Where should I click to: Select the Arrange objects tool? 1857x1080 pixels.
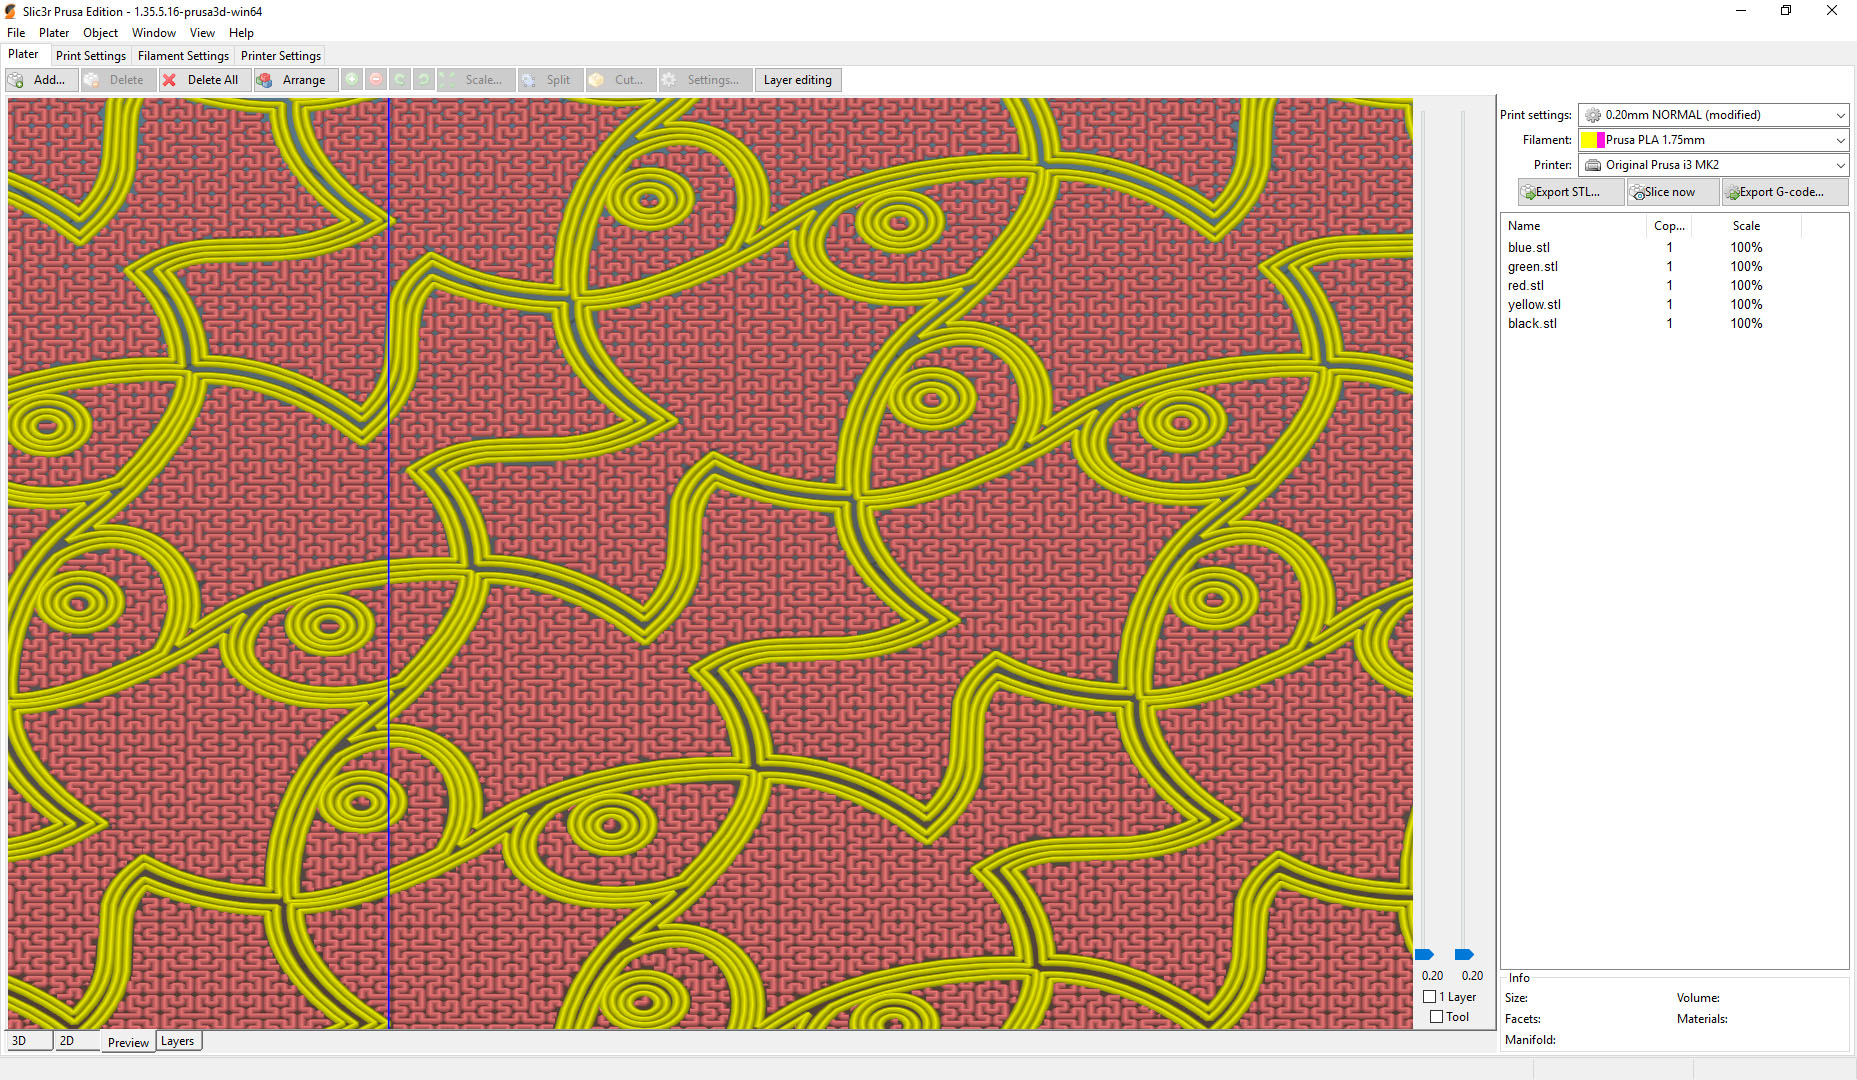[x=295, y=79]
